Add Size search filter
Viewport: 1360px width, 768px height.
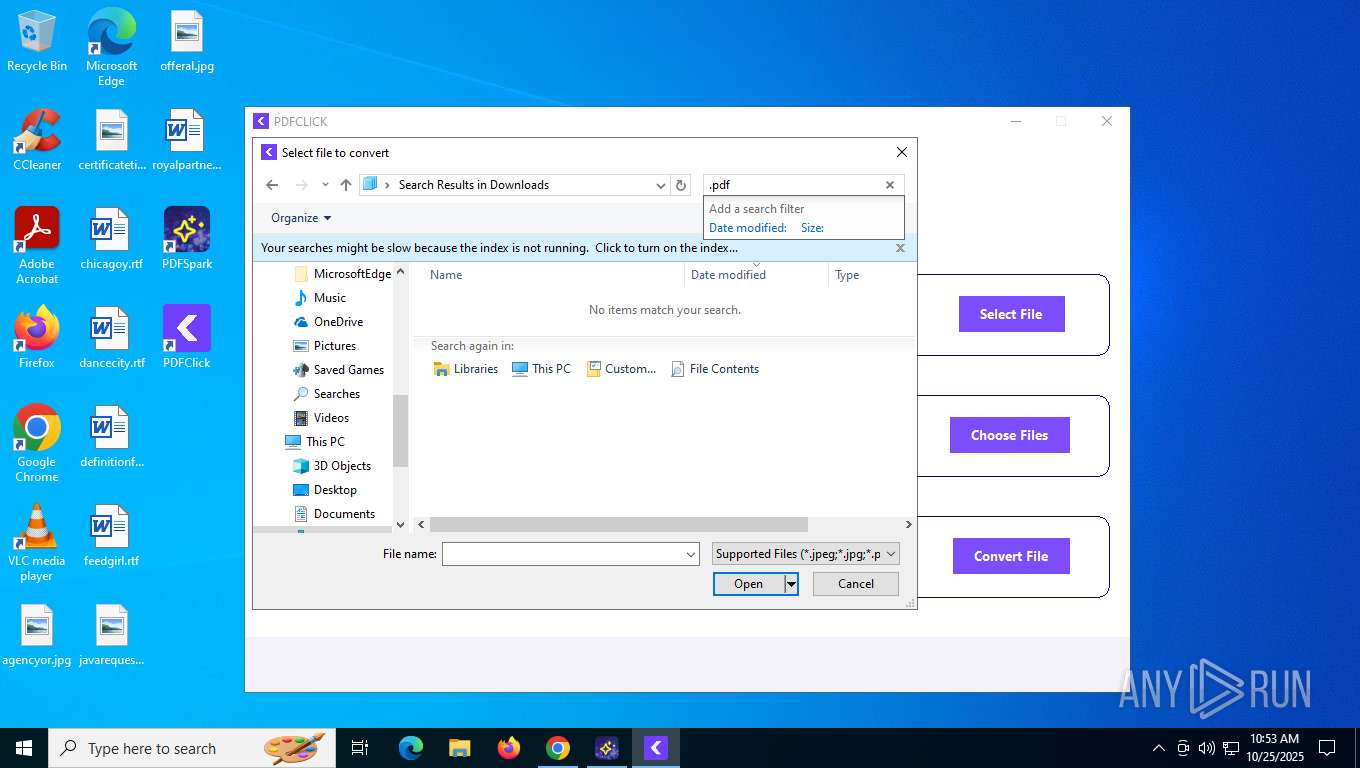click(812, 228)
